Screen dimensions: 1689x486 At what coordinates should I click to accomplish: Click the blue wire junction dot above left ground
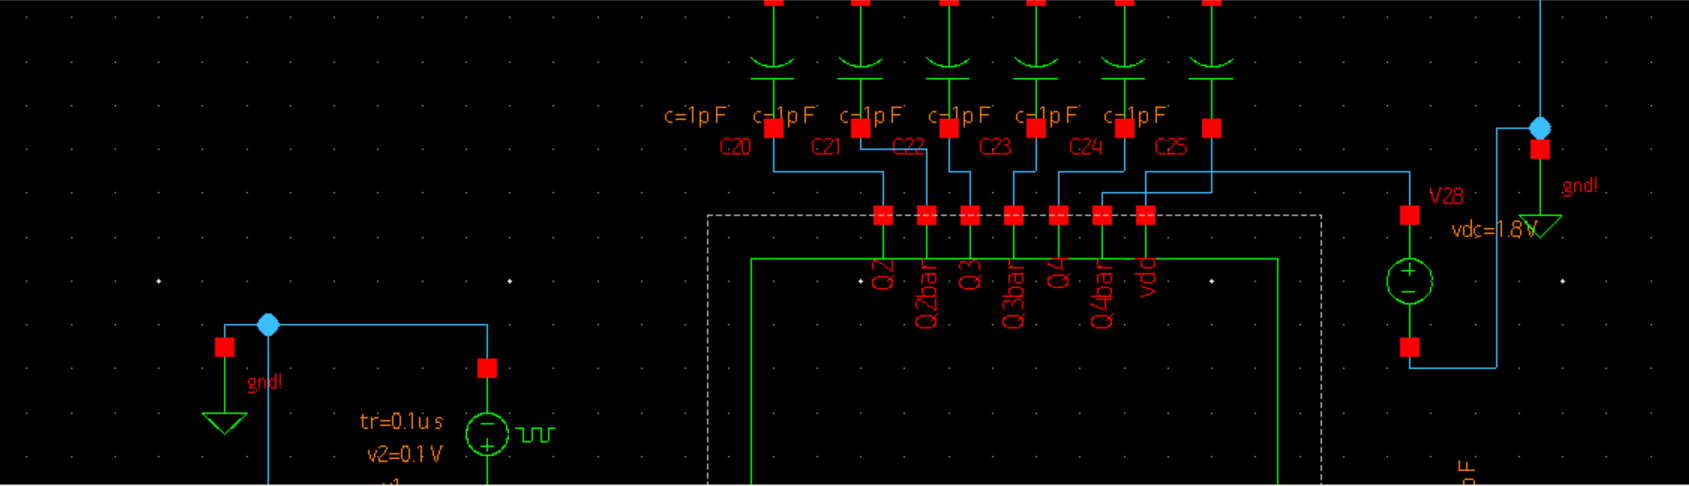point(268,325)
